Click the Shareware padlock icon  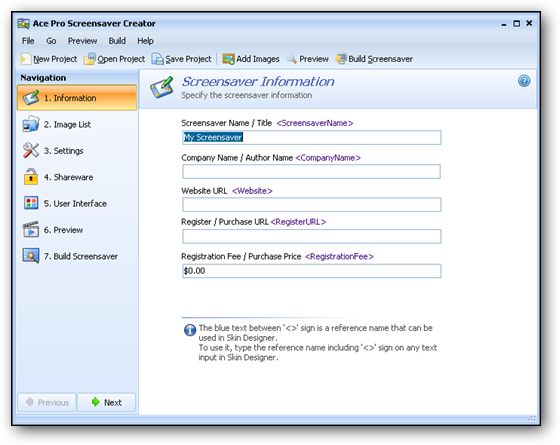(31, 176)
